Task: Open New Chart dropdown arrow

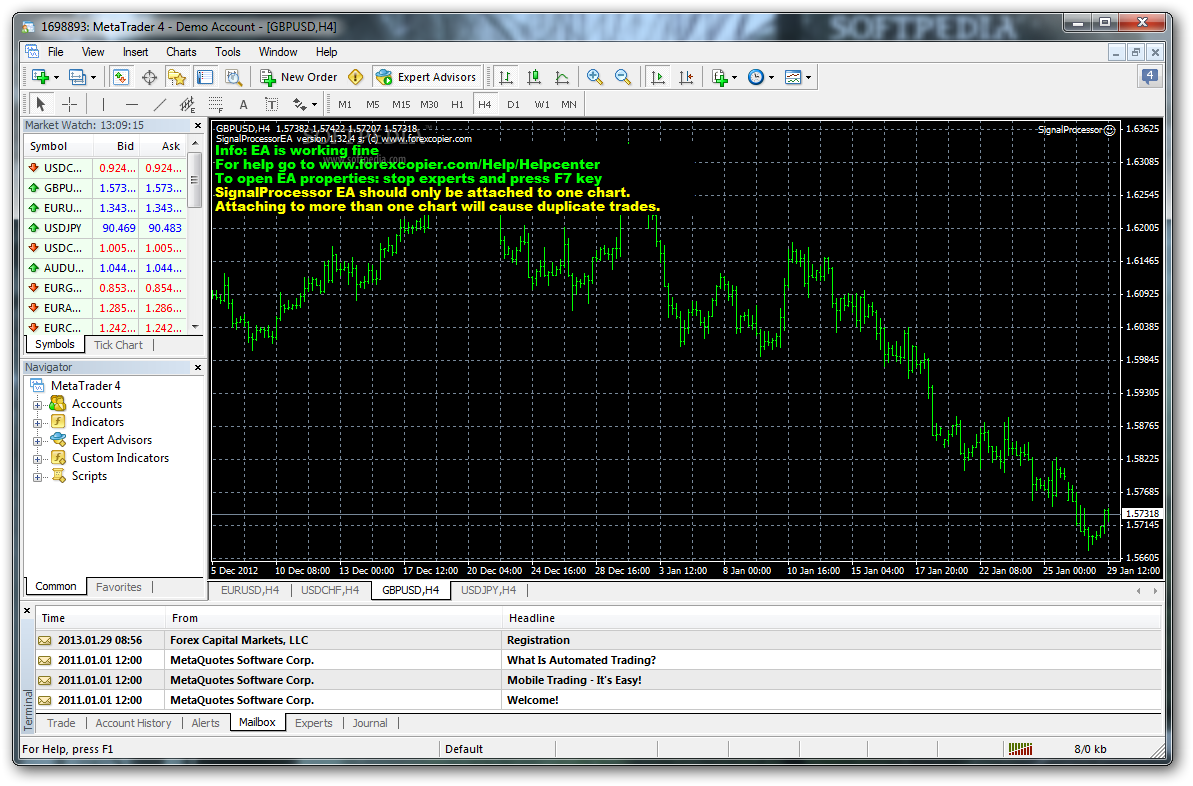Action: pyautogui.click(x=56, y=78)
